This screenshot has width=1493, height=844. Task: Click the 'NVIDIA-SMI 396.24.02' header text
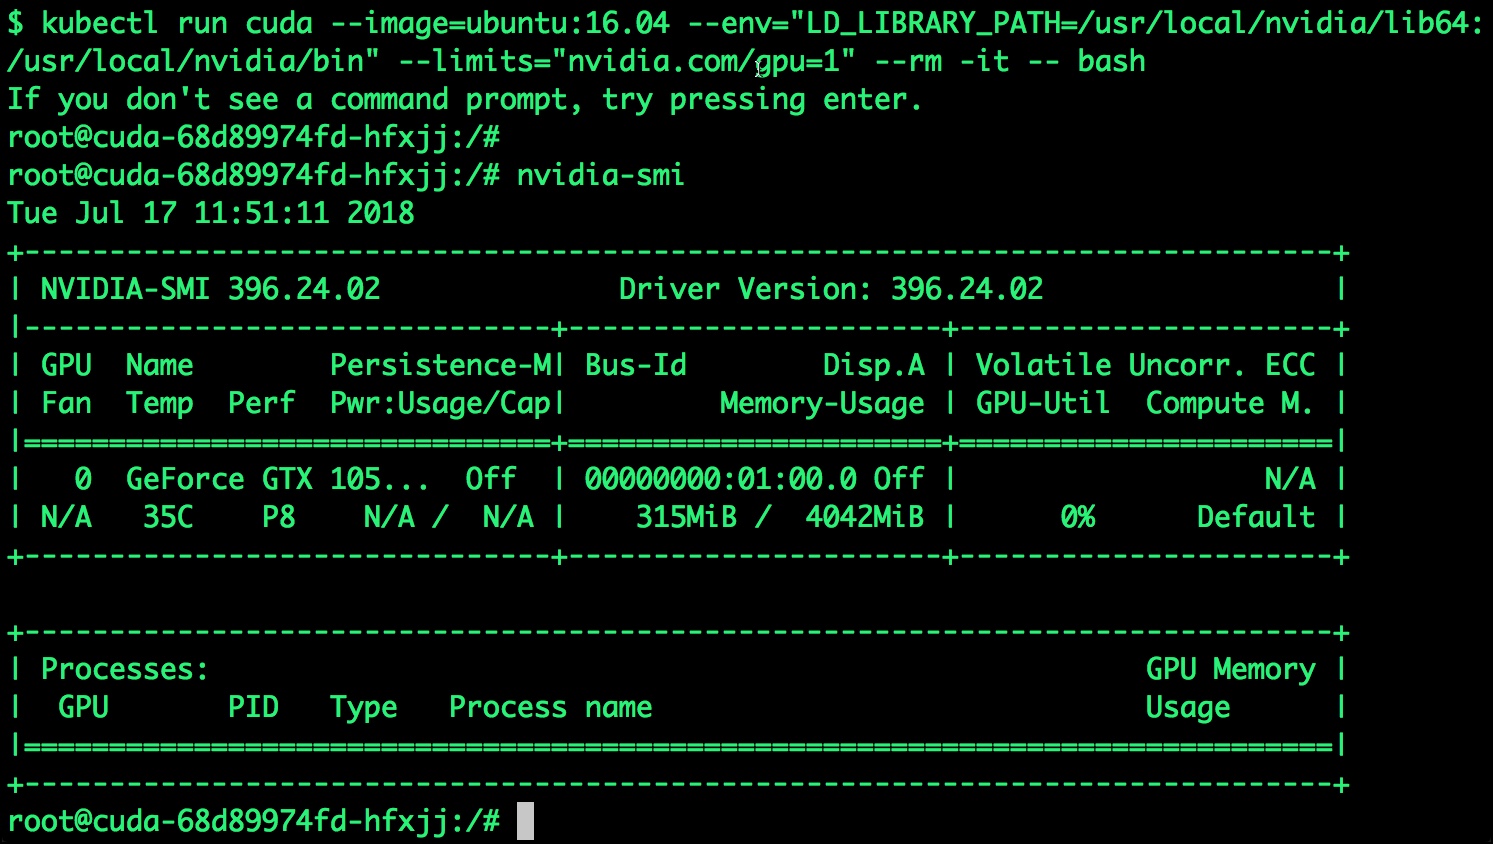point(211,289)
